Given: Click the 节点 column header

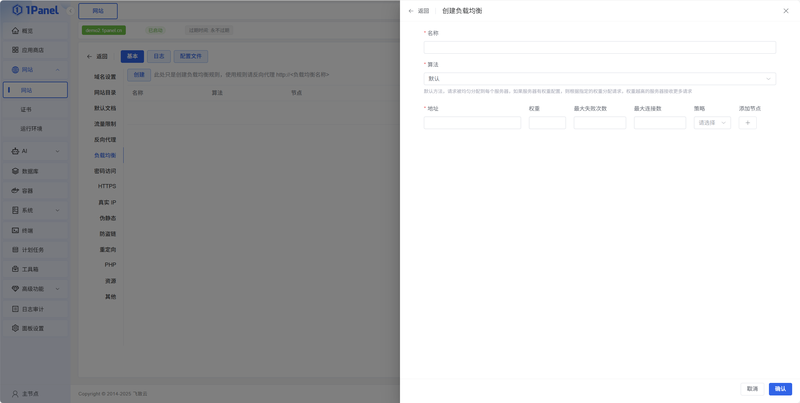Looking at the screenshot, I should tap(296, 93).
